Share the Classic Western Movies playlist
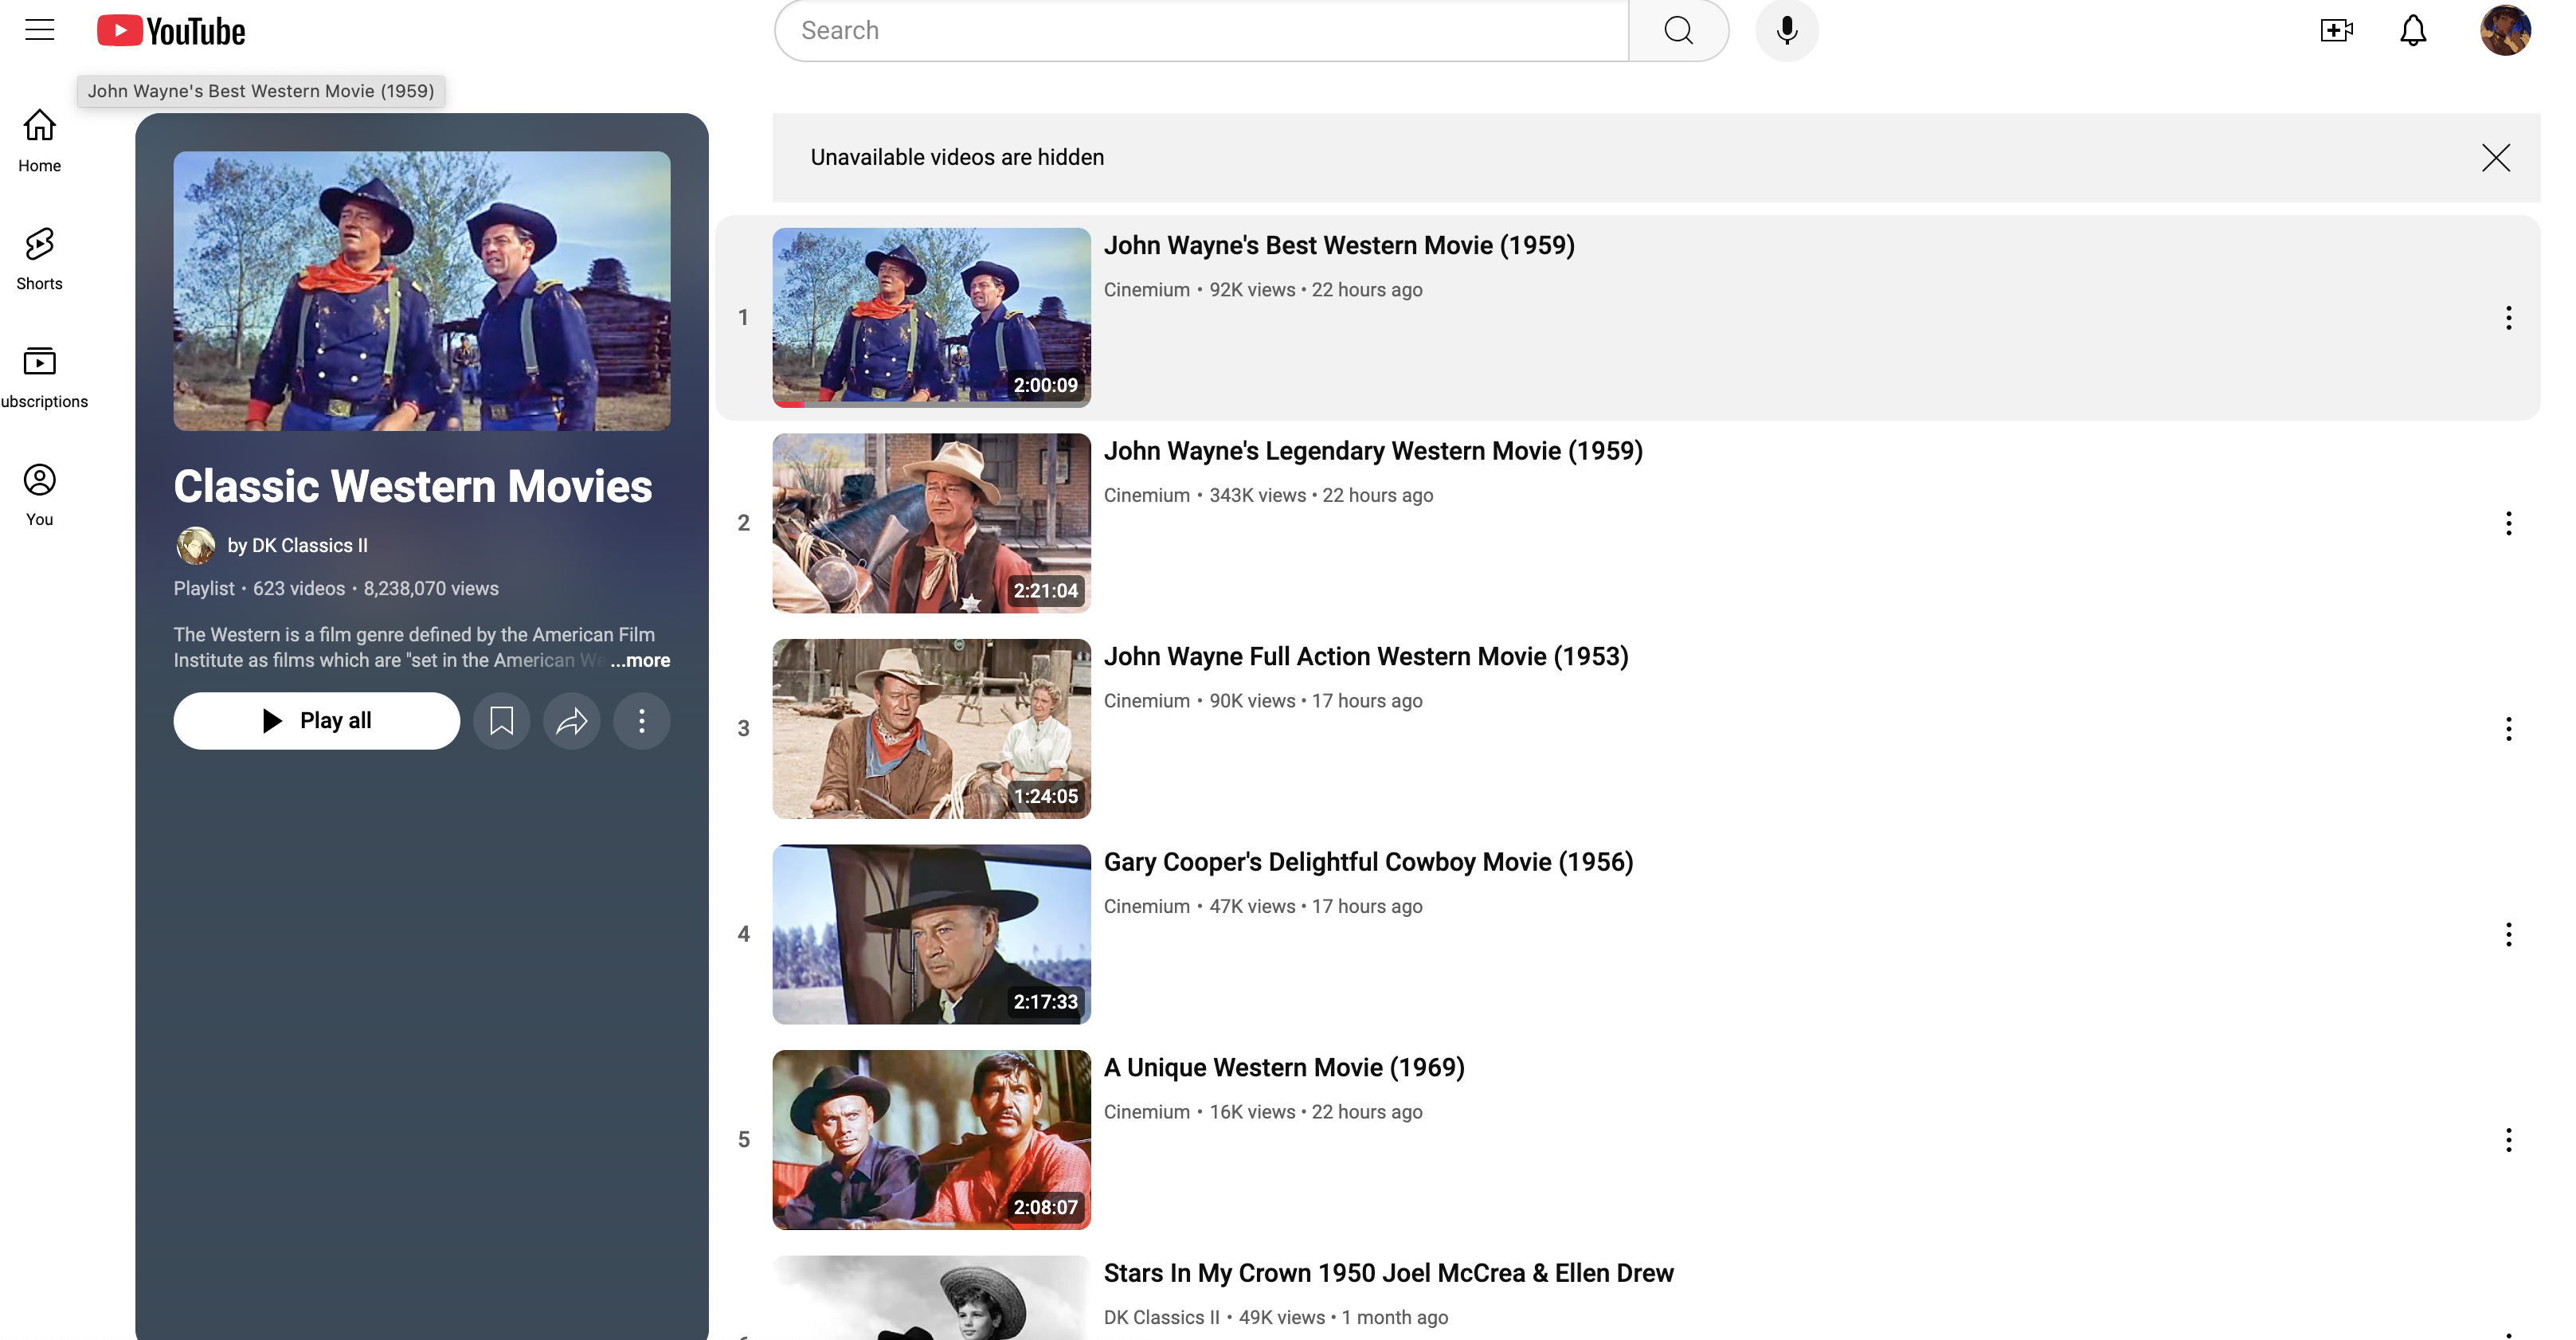The width and height of the screenshot is (2576, 1340). [x=571, y=721]
